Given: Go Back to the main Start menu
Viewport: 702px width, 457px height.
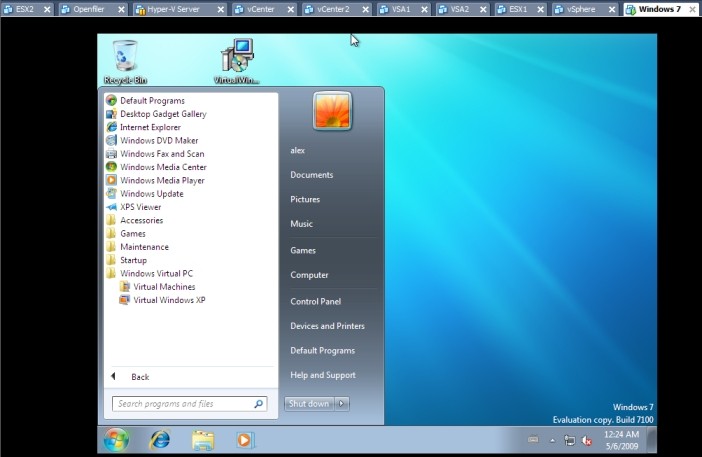Looking at the screenshot, I should [139, 377].
